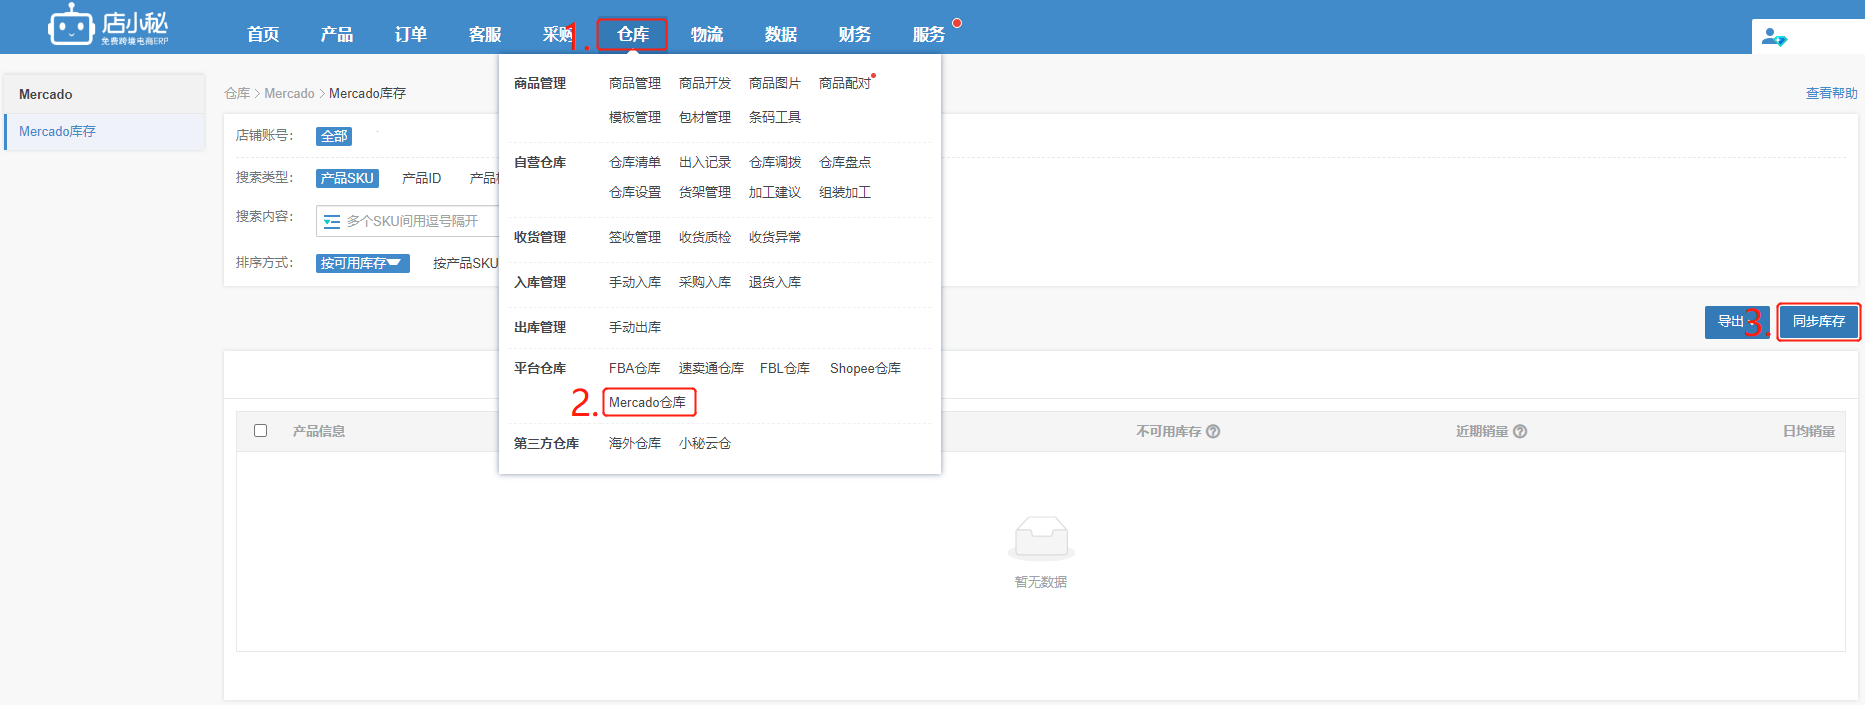Open FBL仓库 from the menu
The height and width of the screenshot is (705, 1865).
(785, 368)
